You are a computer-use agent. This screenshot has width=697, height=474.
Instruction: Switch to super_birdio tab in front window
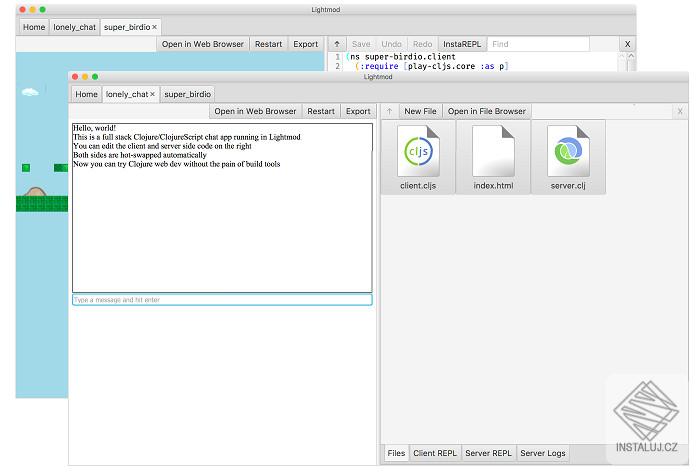187,94
